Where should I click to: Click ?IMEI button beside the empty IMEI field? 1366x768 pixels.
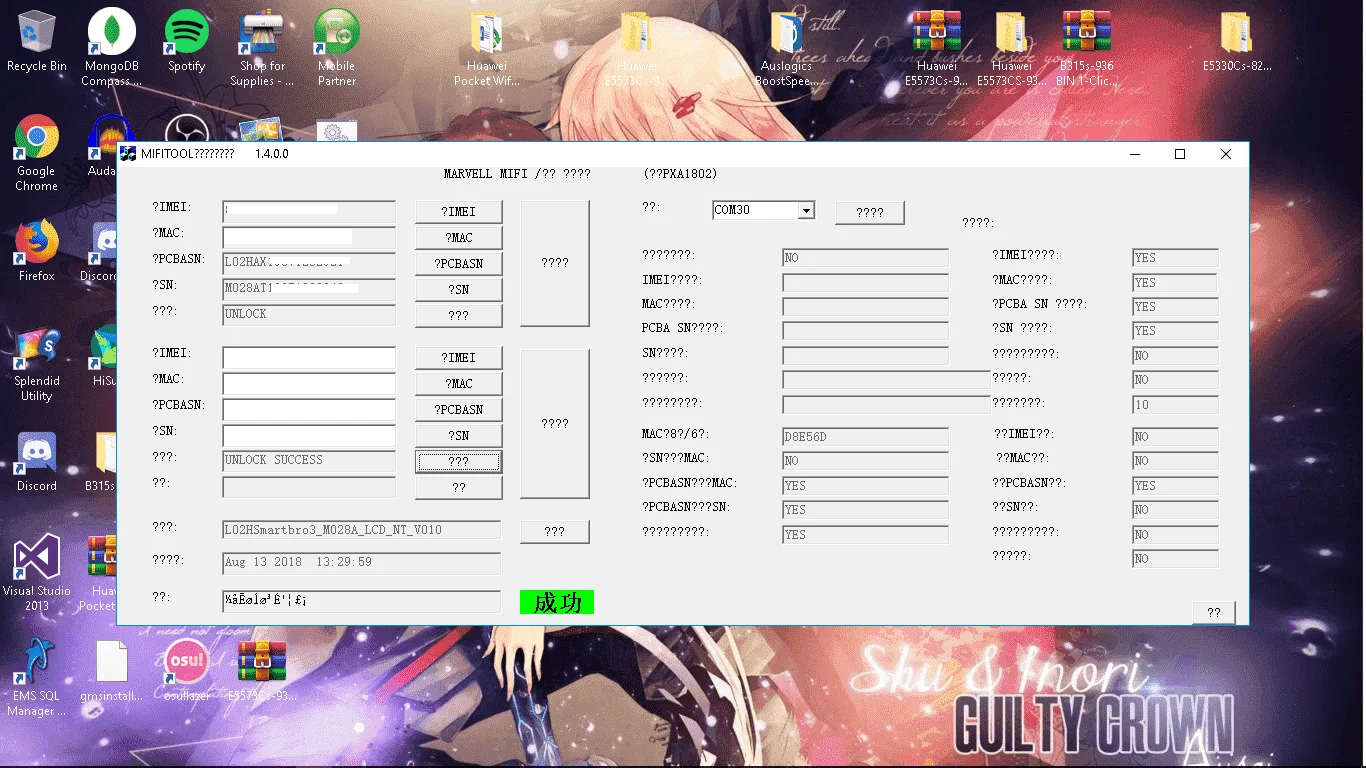[x=459, y=358]
